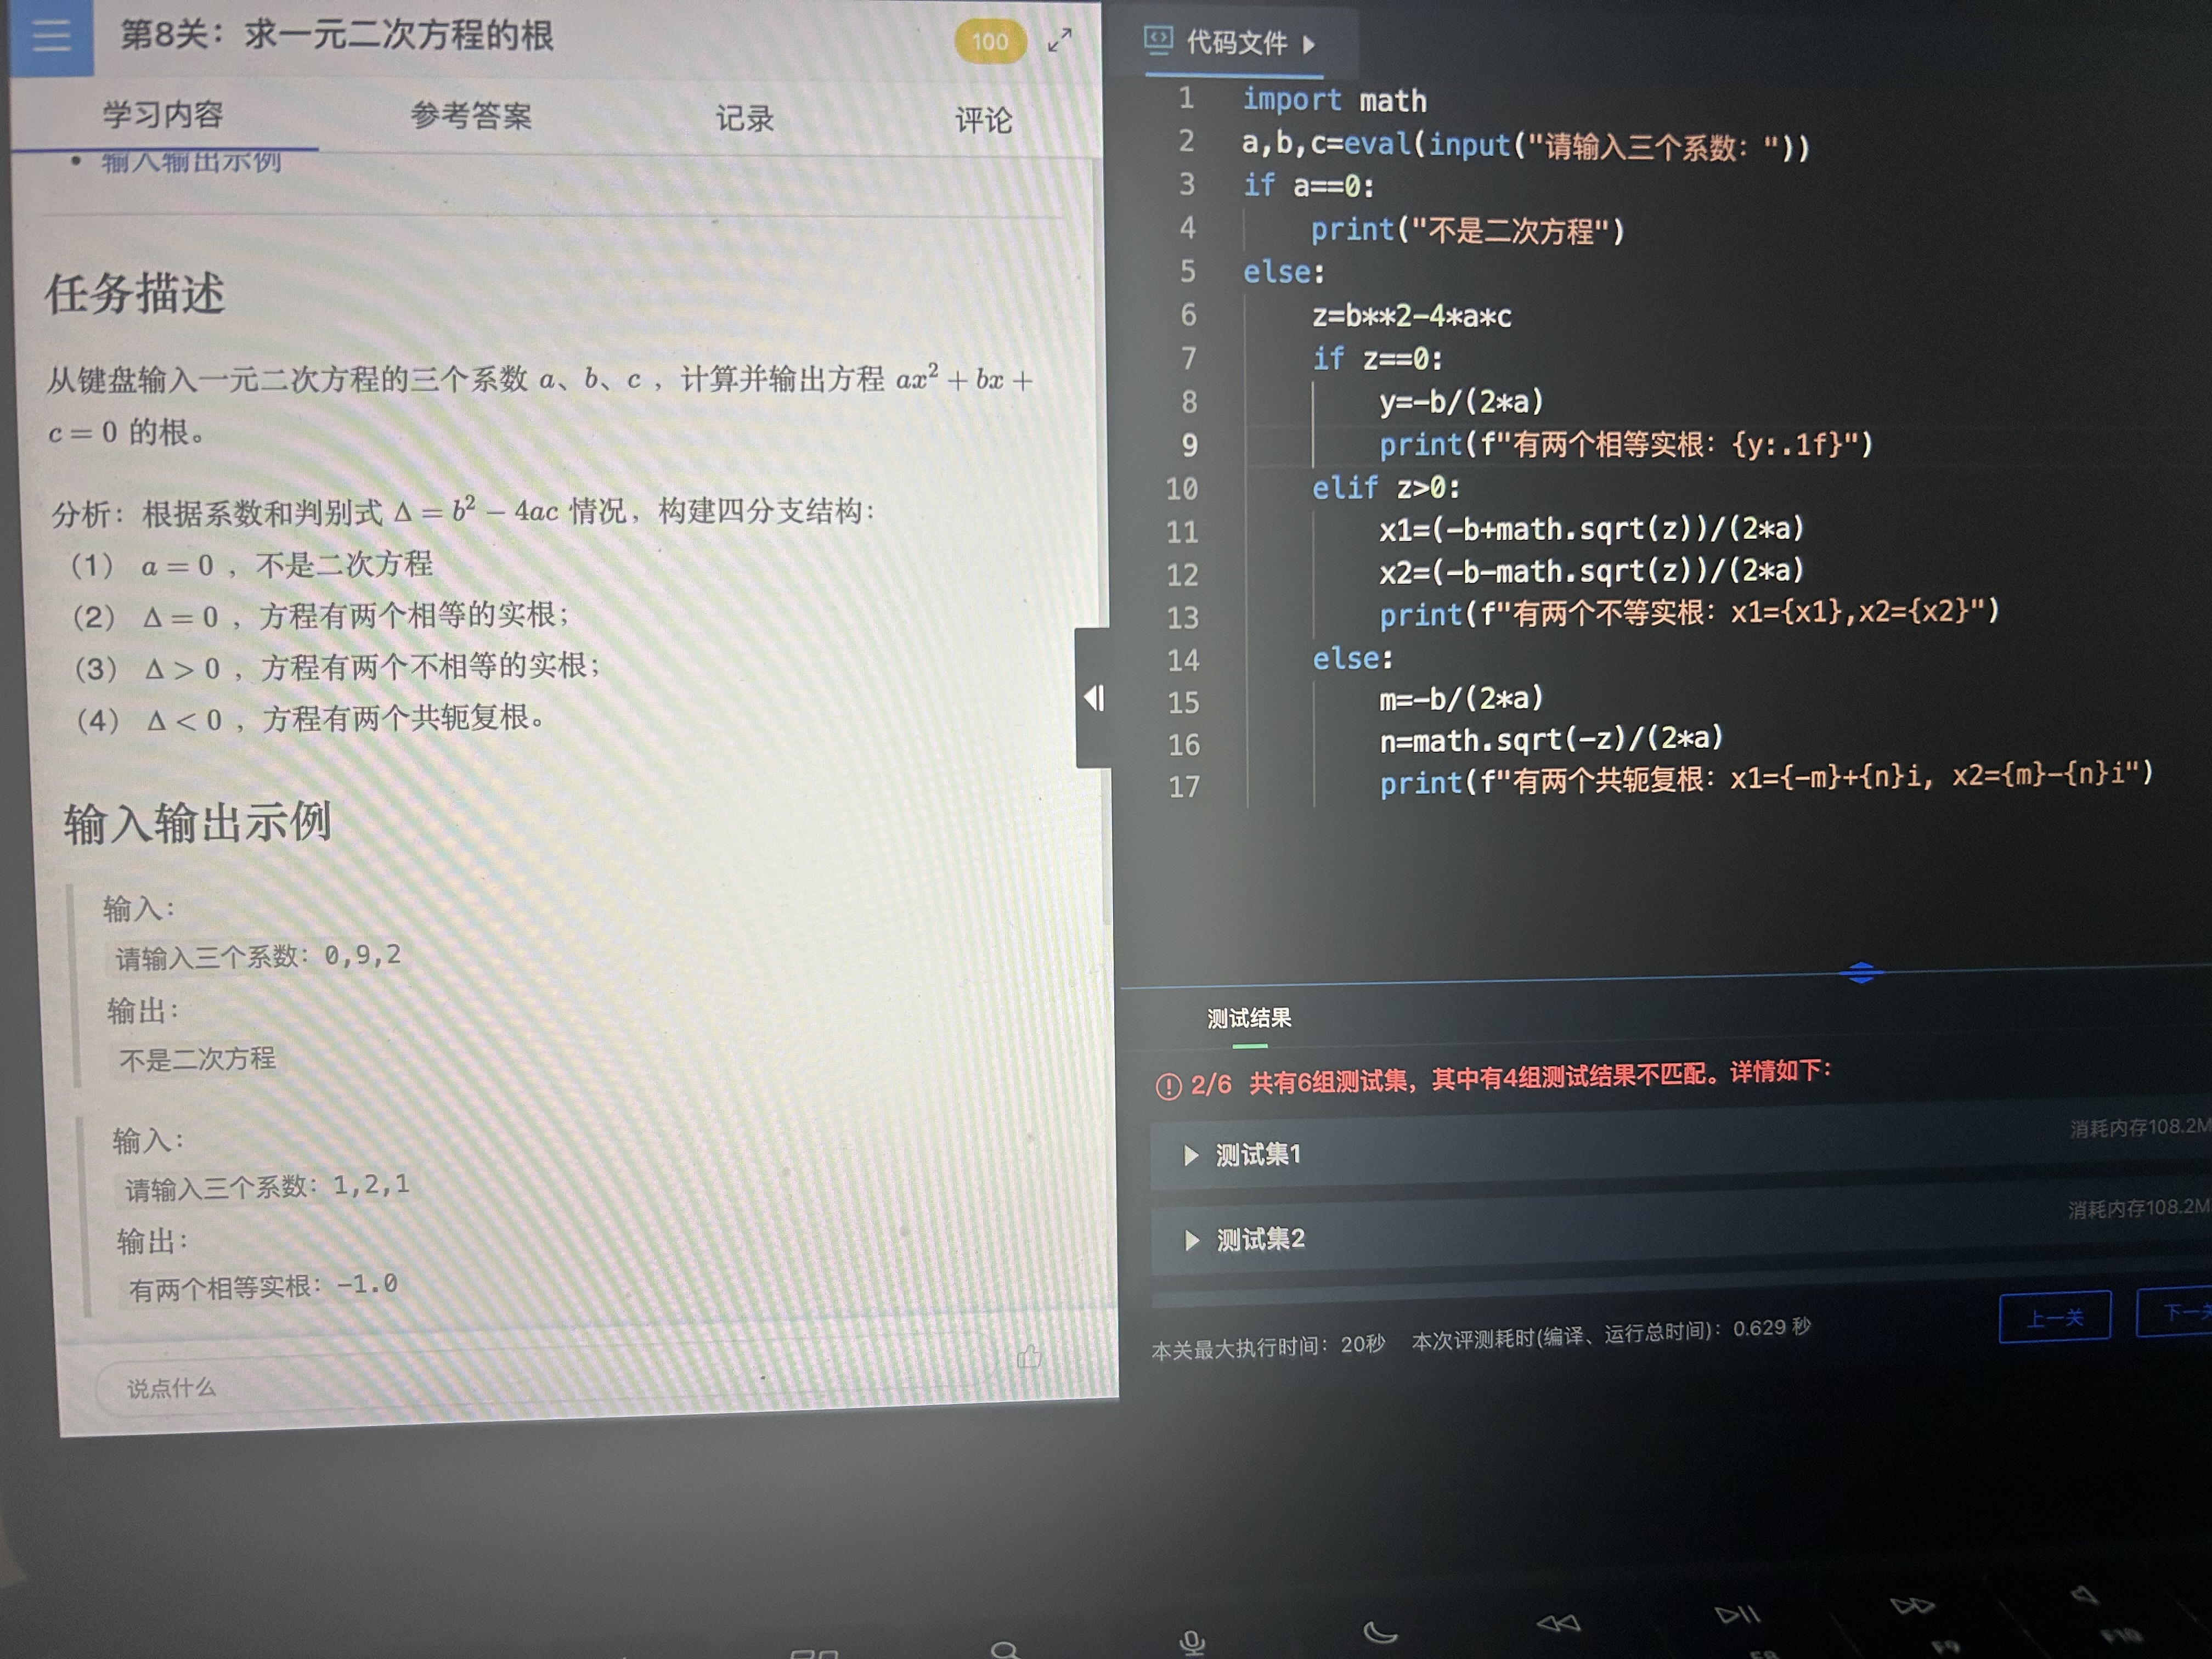Click the thumbs-up like icon
Screen dimensions: 2212x1659
click(1029, 1357)
